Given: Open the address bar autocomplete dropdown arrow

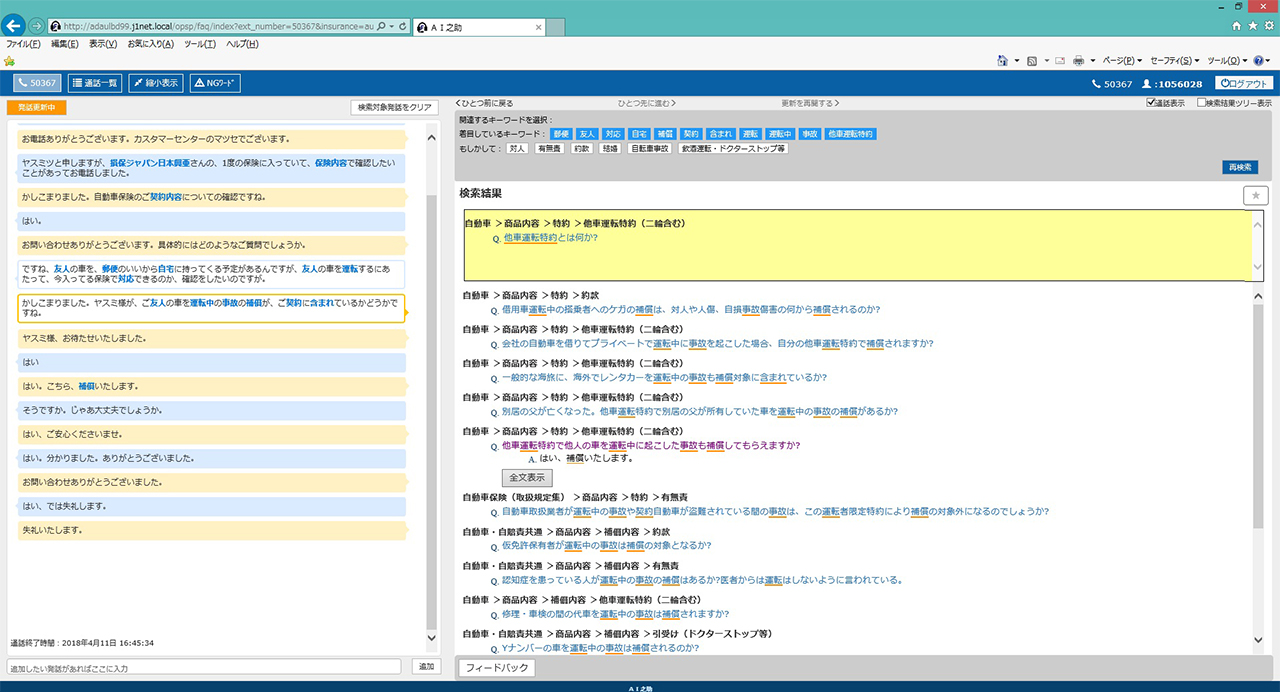Looking at the screenshot, I should [391, 26].
